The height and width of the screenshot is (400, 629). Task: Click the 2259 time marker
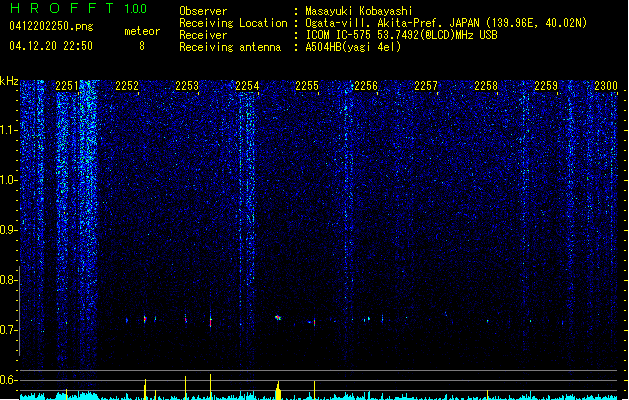click(x=546, y=86)
